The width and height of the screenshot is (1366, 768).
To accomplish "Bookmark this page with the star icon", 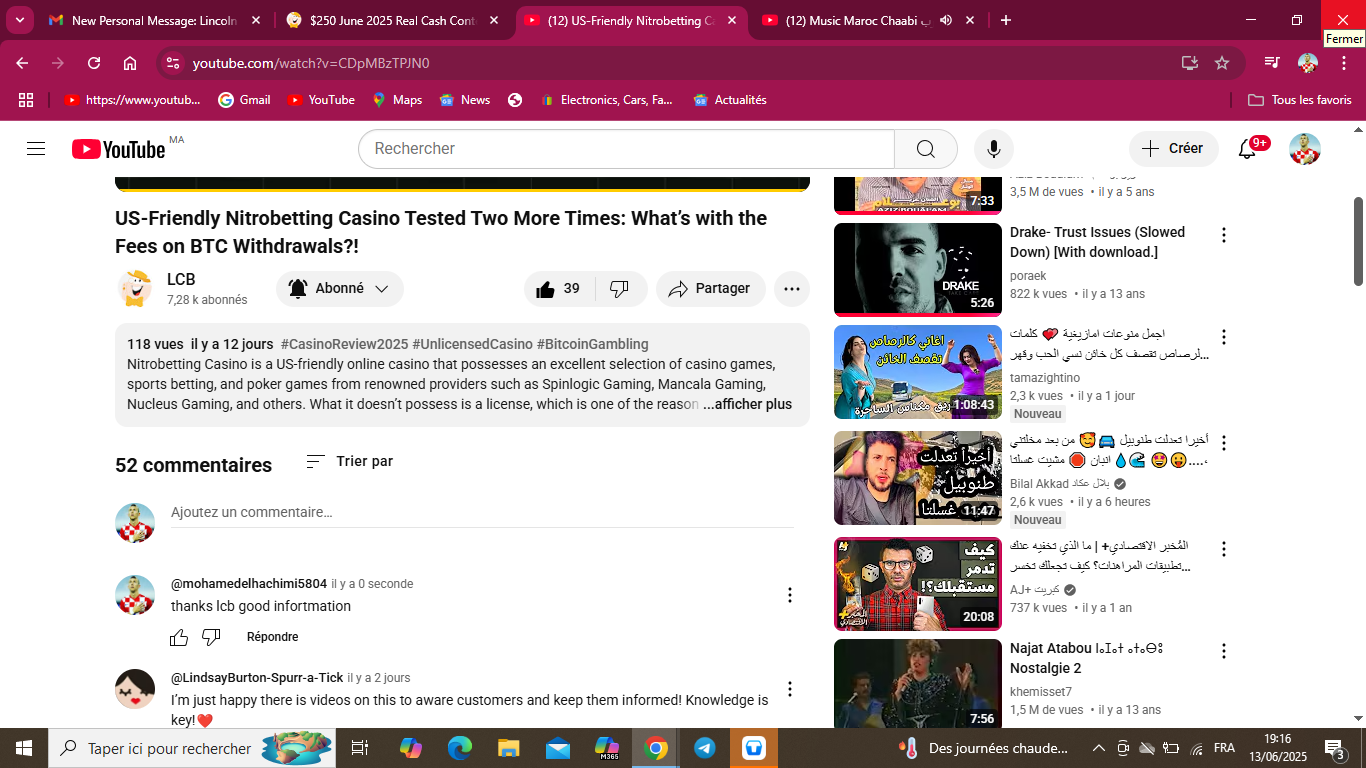I will pos(1222,63).
